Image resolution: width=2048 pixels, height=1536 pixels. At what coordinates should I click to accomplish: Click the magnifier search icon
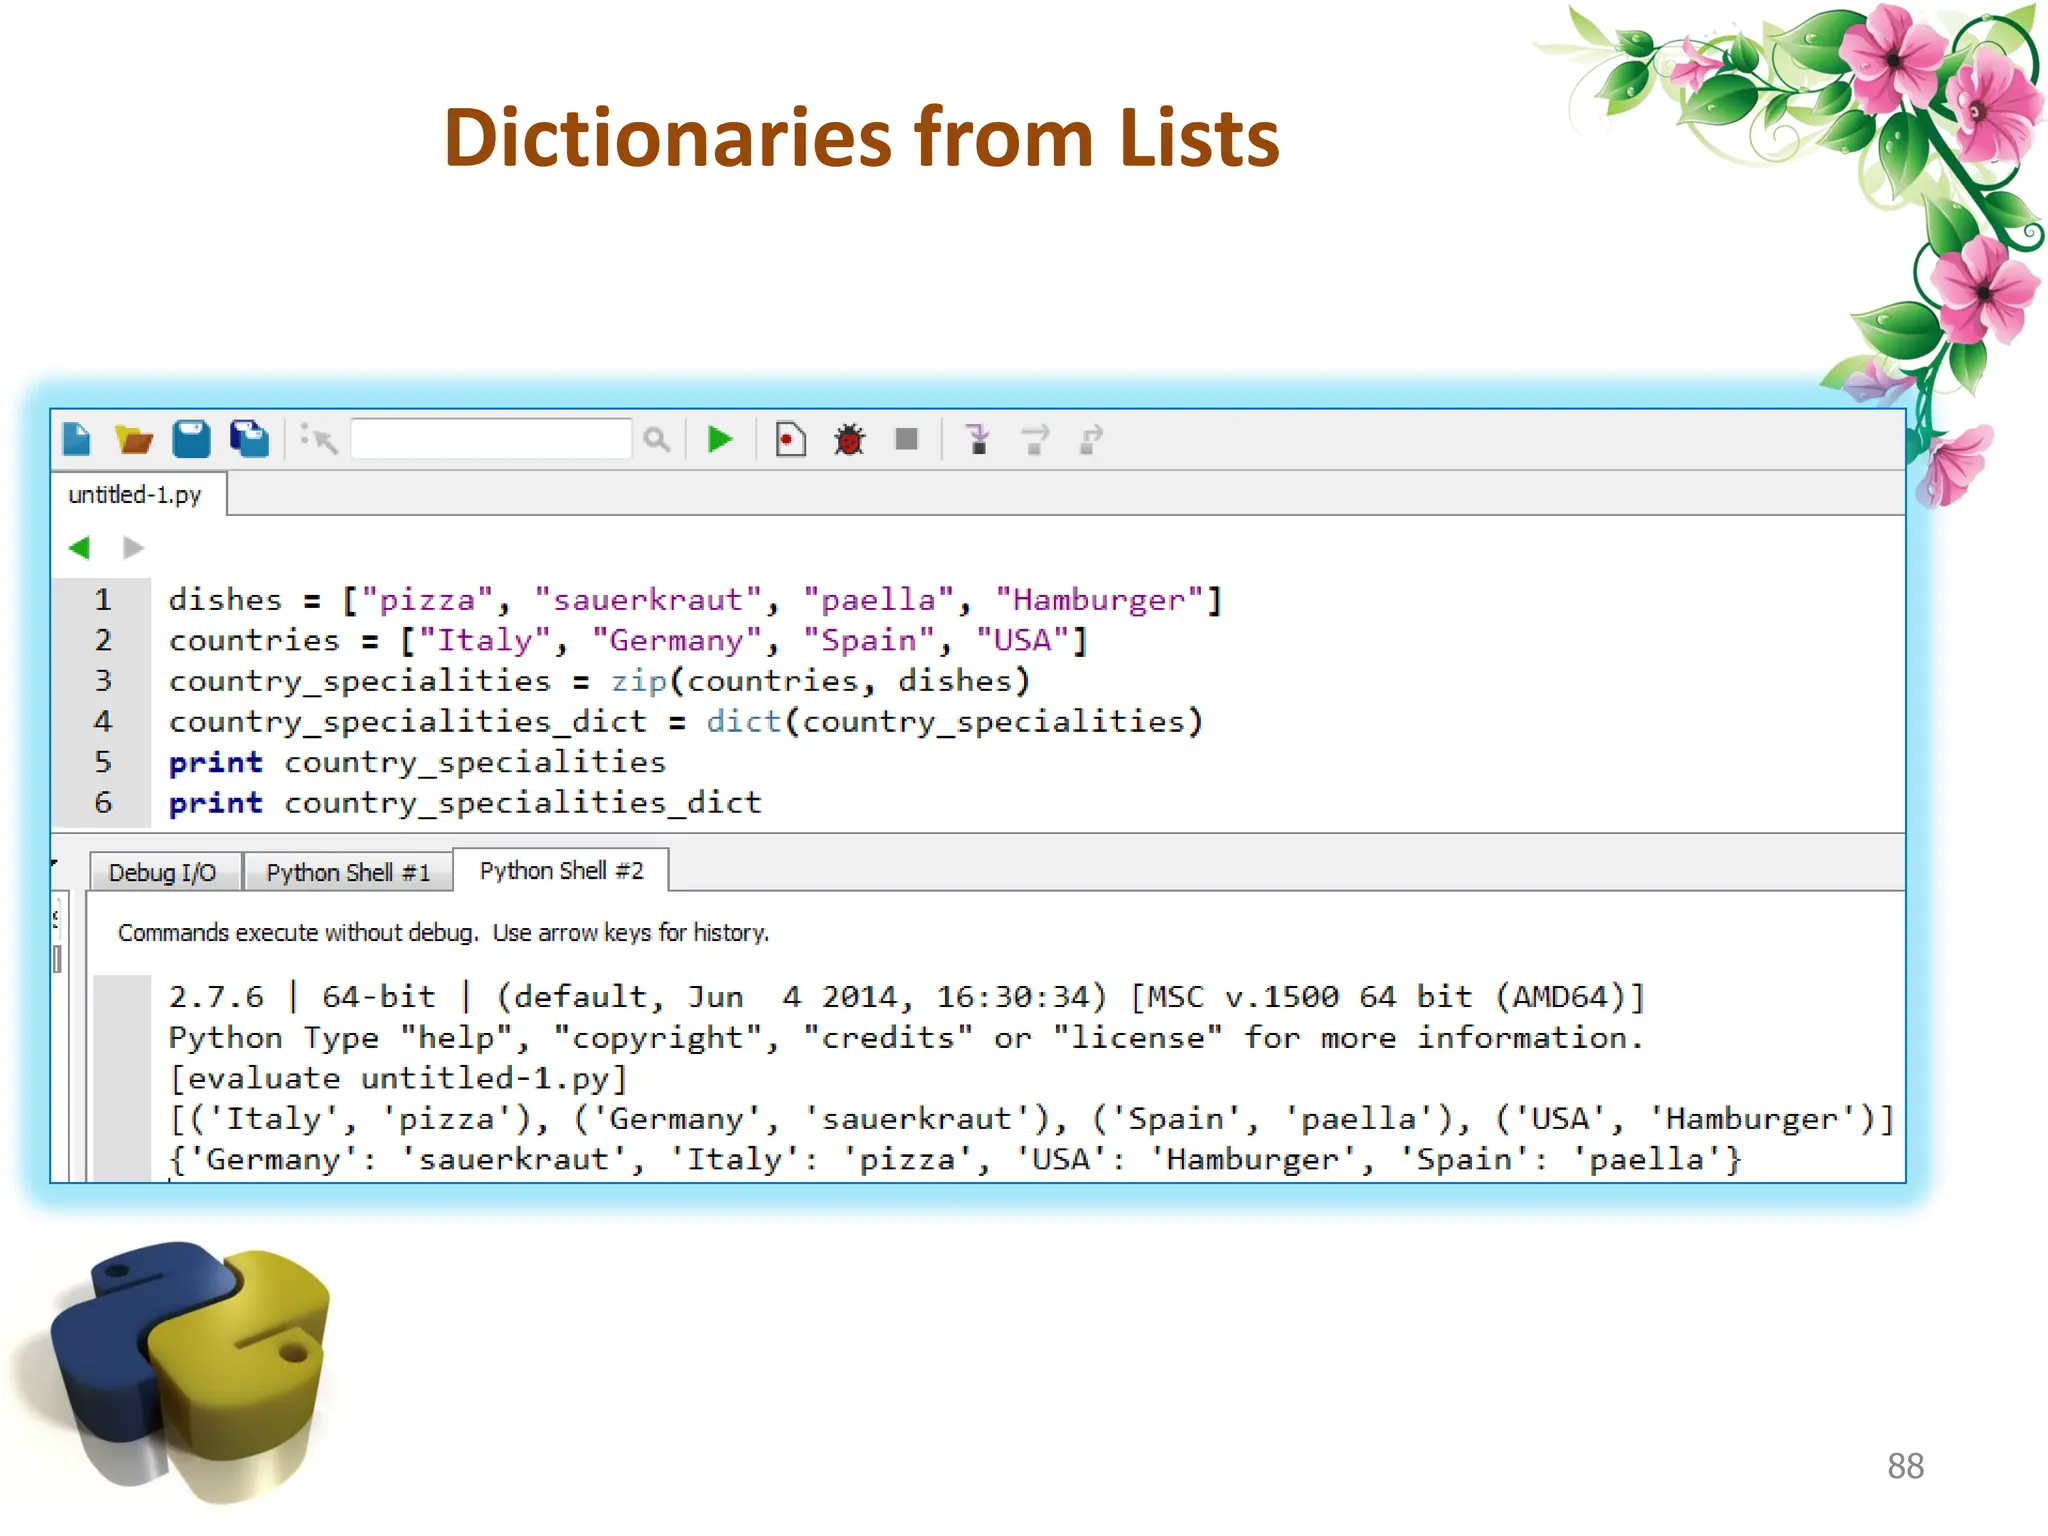click(x=656, y=439)
